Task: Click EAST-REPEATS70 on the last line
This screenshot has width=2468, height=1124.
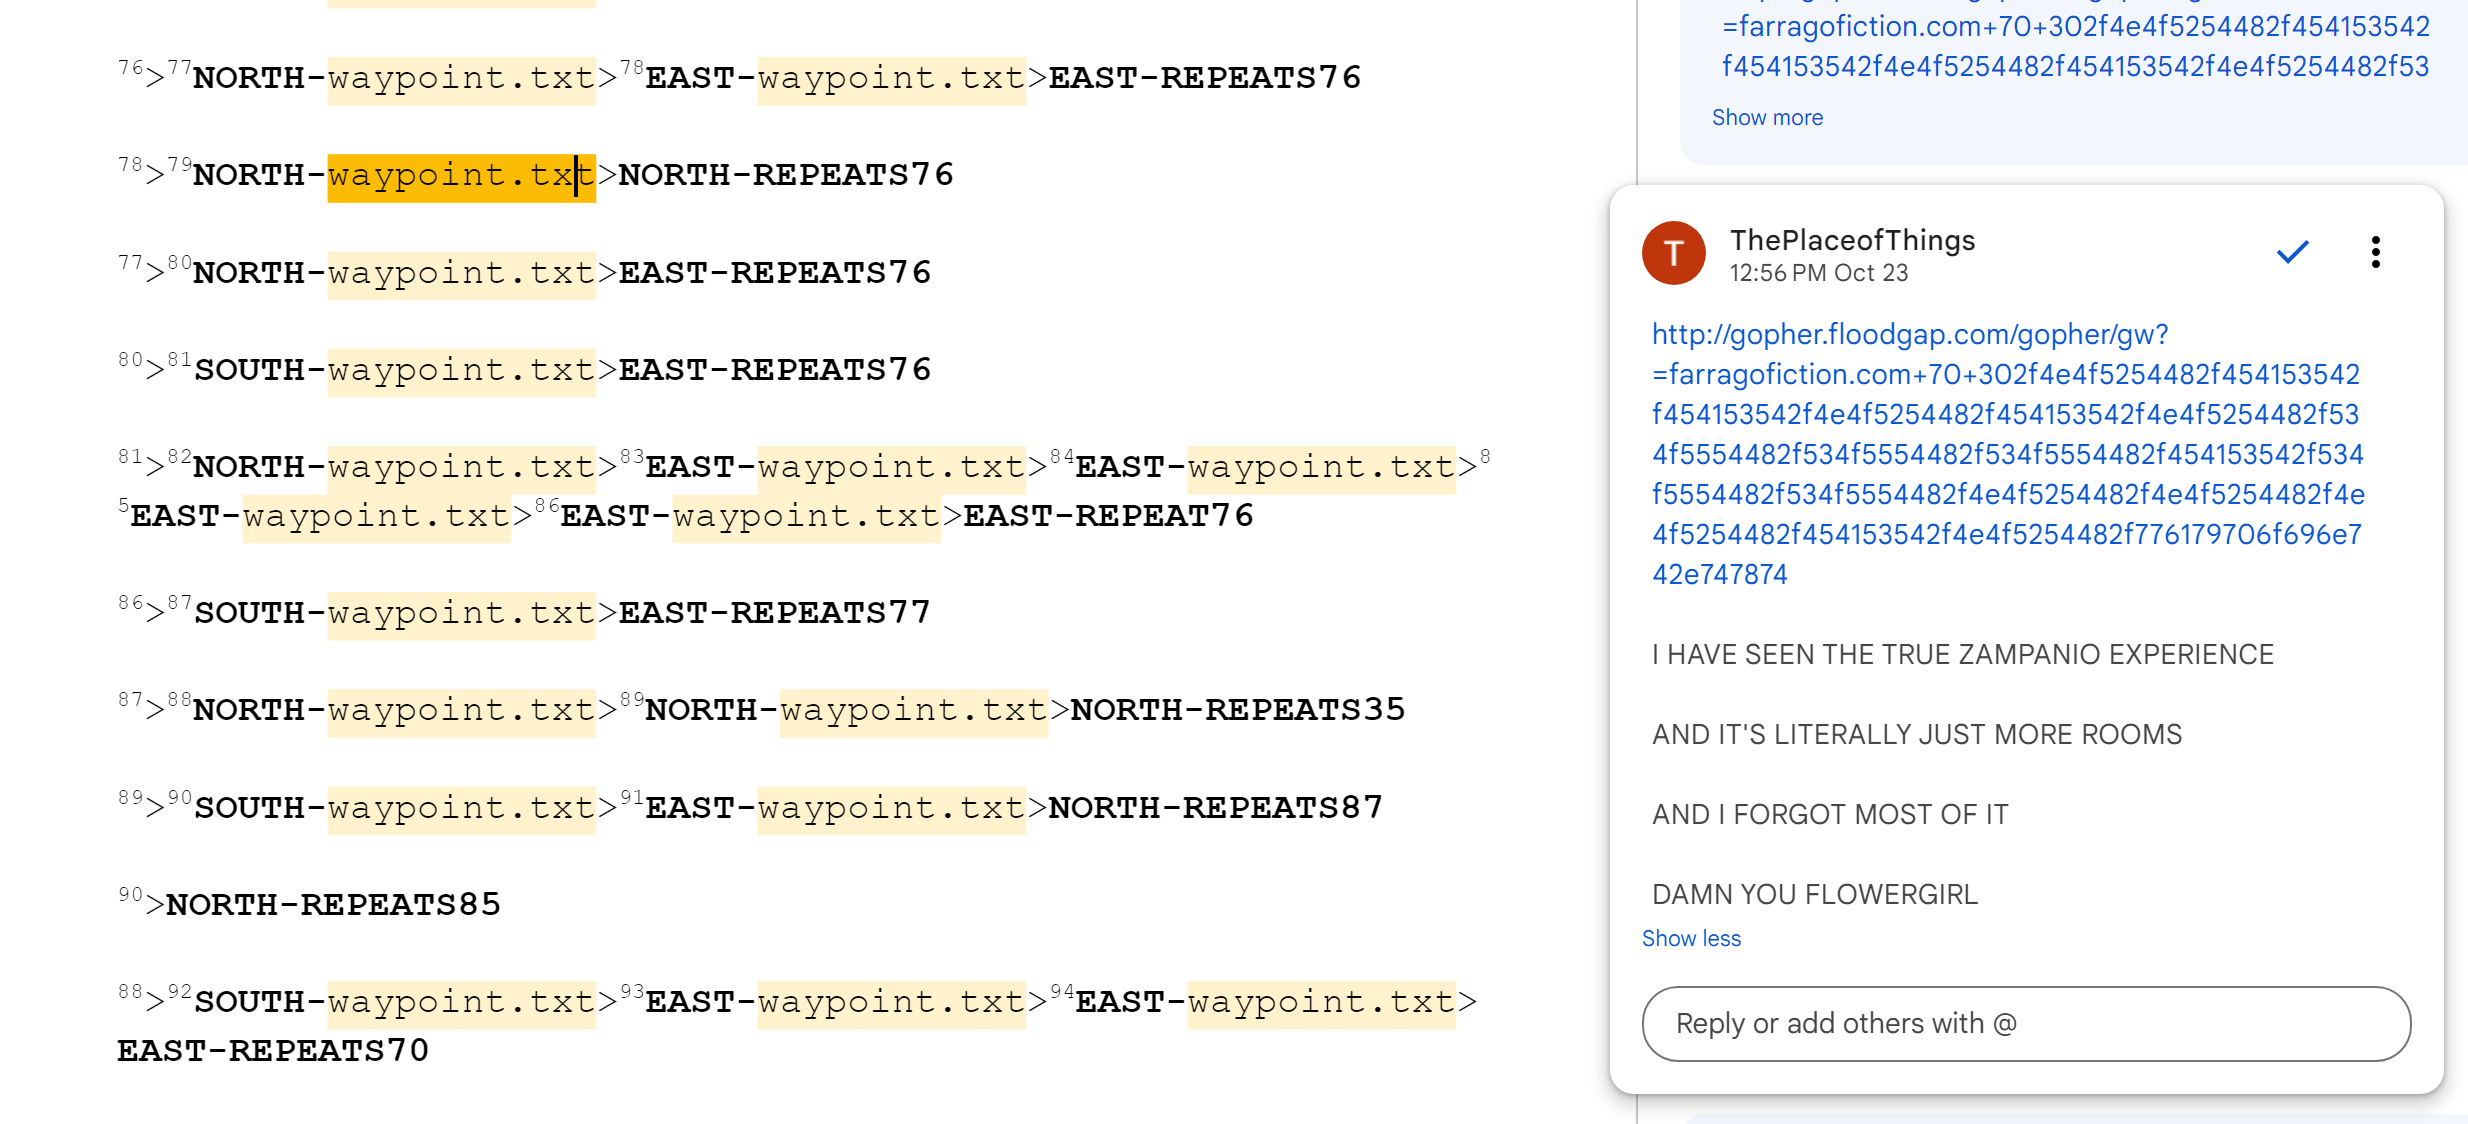Action: coord(272,1051)
